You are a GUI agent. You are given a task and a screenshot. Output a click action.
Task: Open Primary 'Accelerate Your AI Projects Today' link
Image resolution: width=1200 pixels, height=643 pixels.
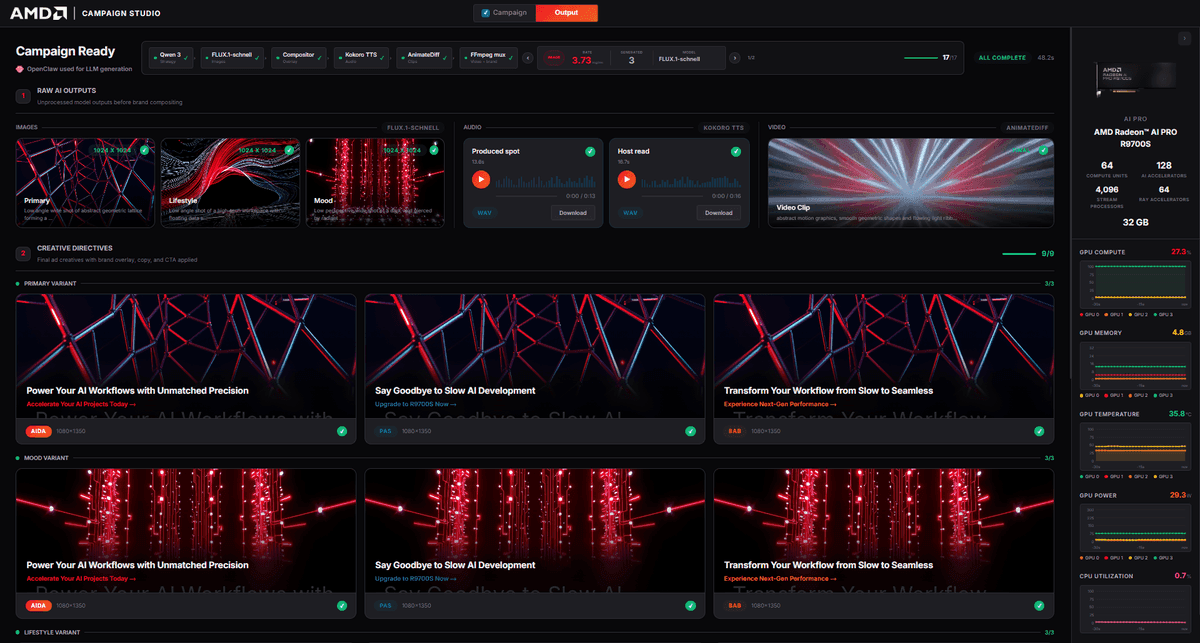click(x=80, y=404)
